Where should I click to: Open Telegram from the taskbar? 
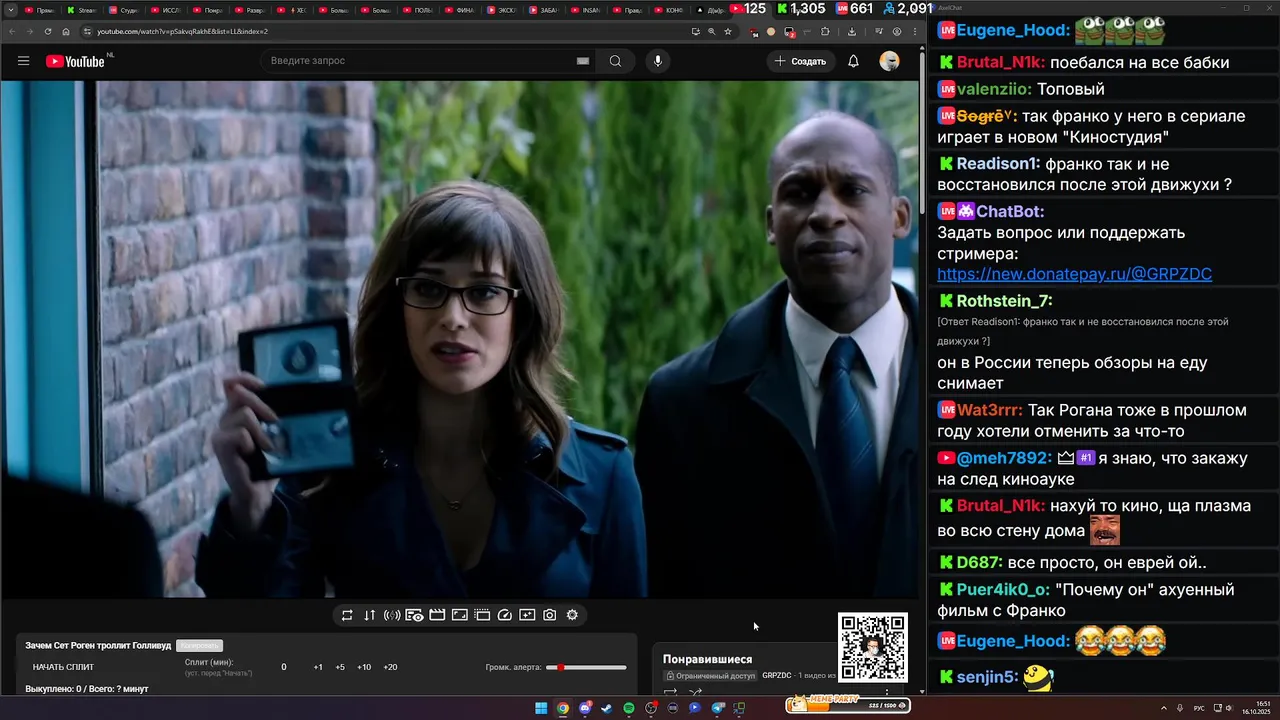click(717, 708)
